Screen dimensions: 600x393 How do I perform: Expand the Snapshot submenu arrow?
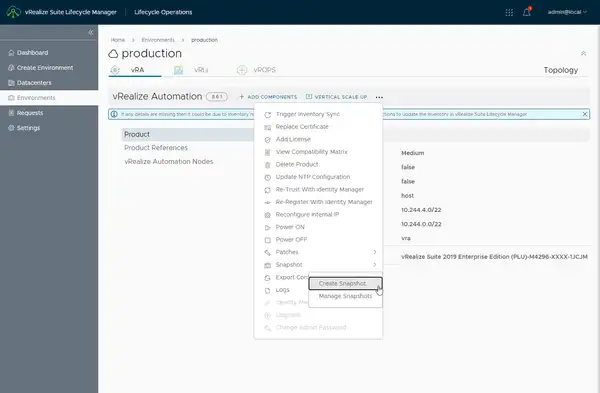[375, 265]
